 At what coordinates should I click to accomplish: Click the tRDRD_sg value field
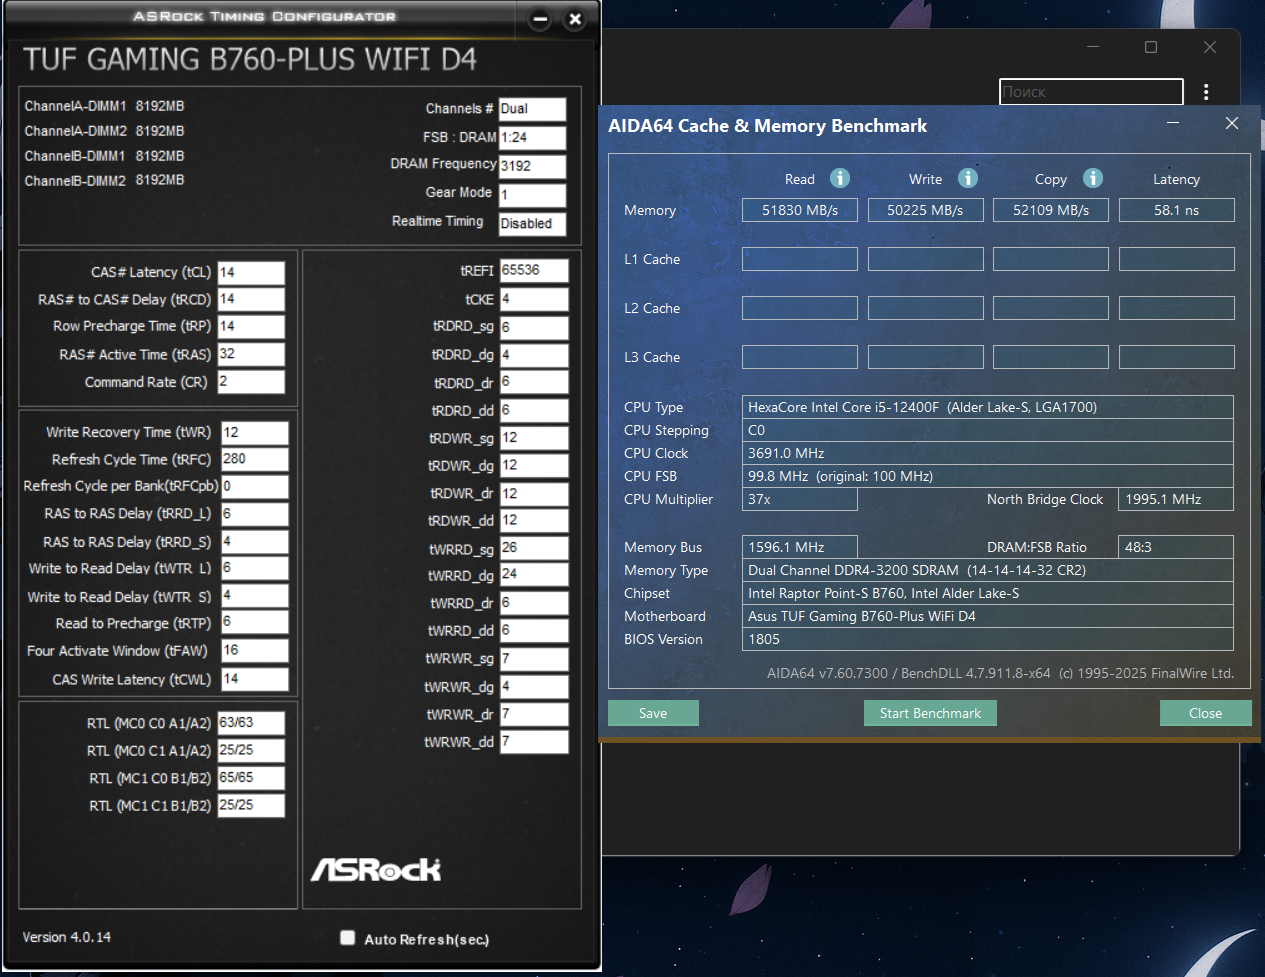[x=534, y=327]
